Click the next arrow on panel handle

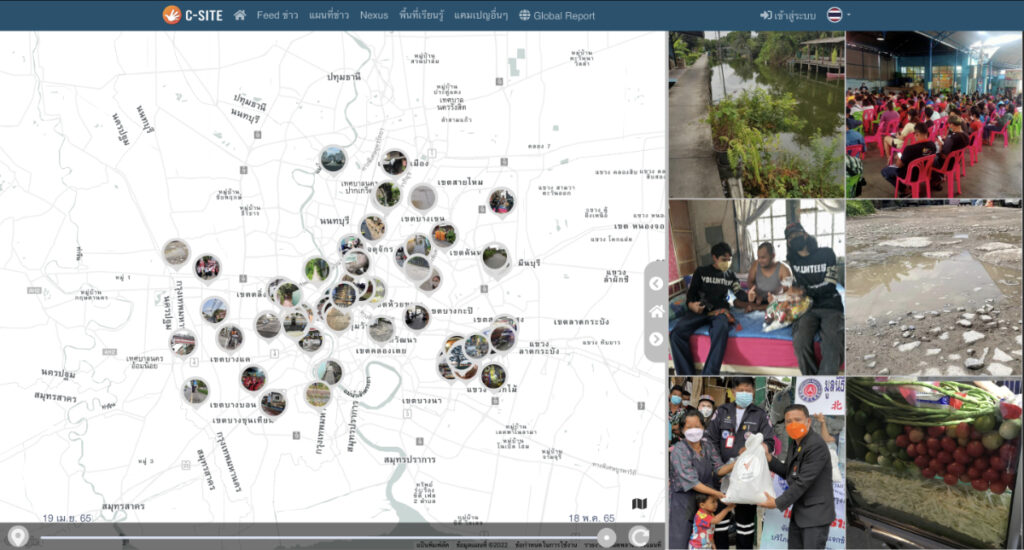click(656, 339)
